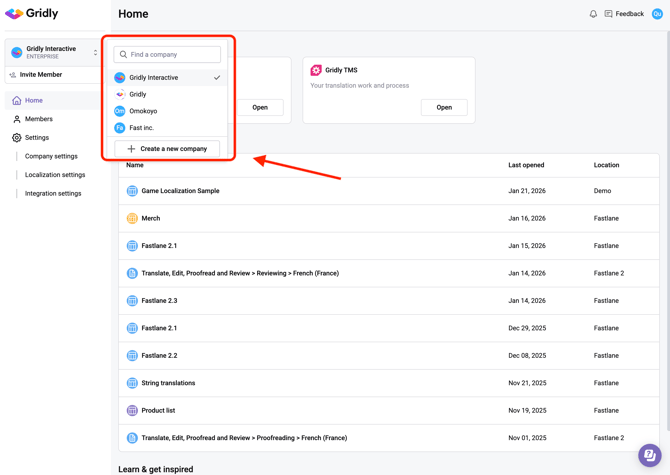
Task: Switch to the Fast inc. company
Action: [x=141, y=128]
